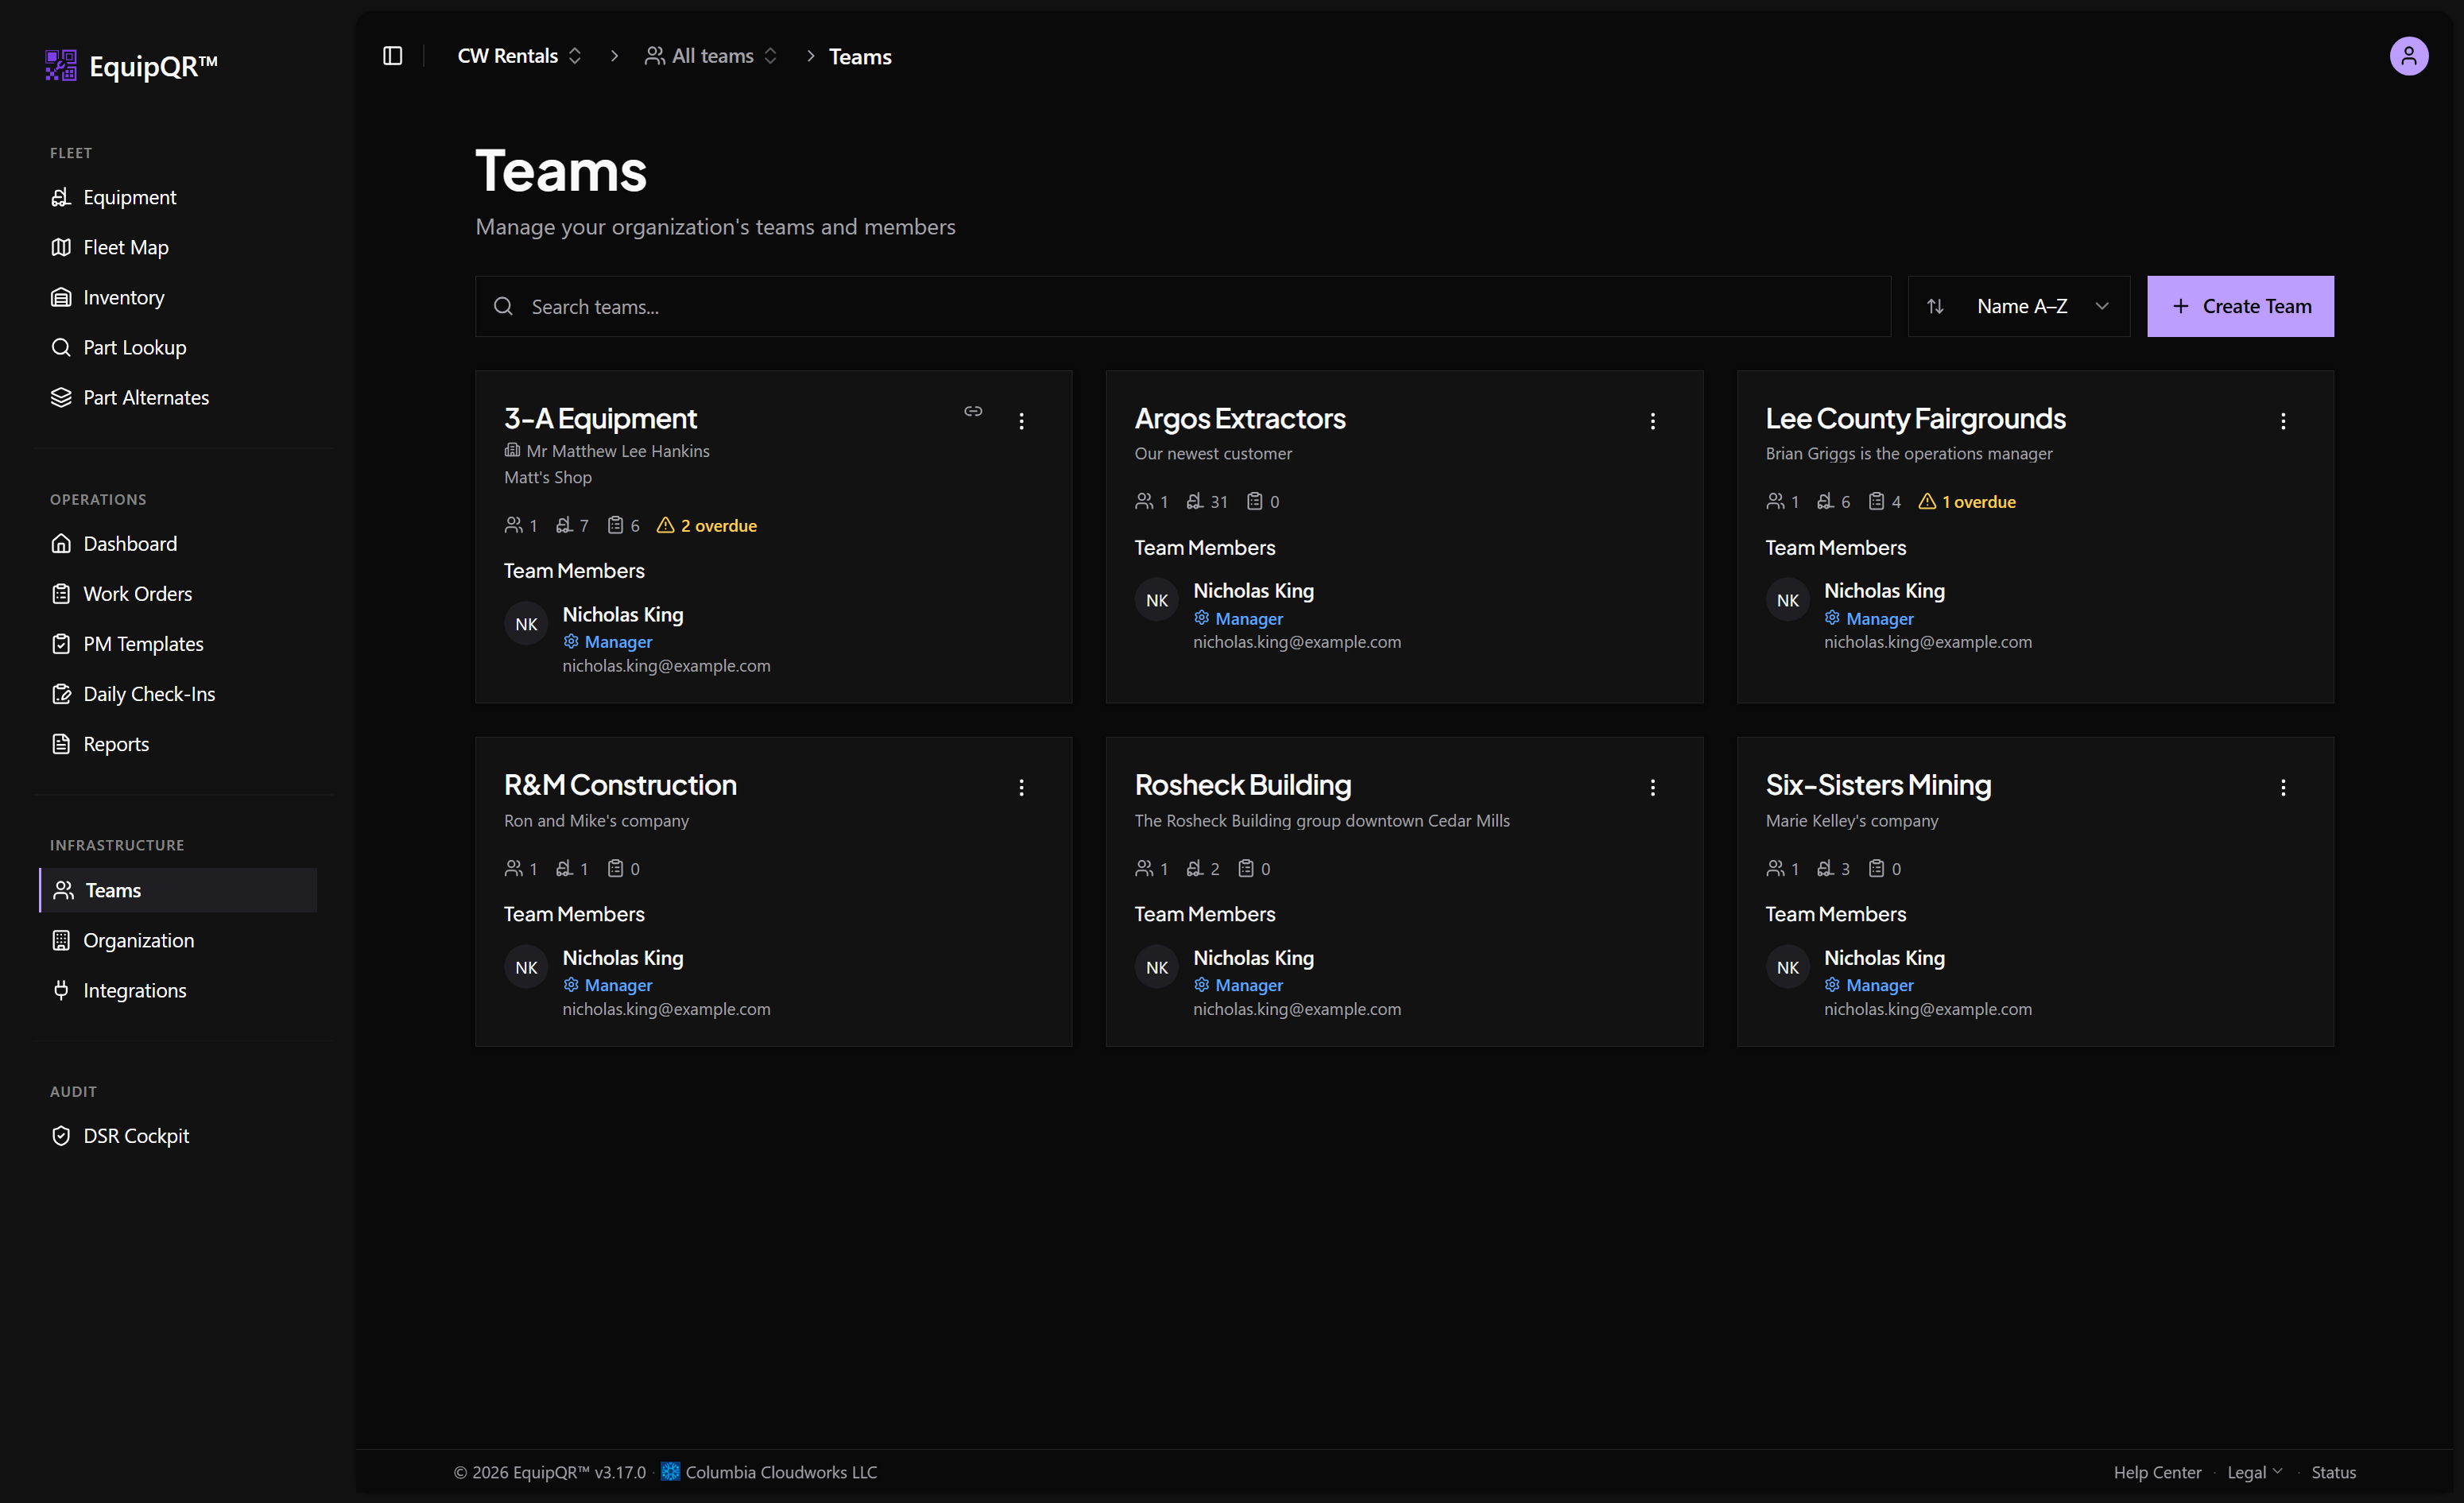Open Argos Extractors team title
The image size is (2464, 1503).
tap(1240, 418)
